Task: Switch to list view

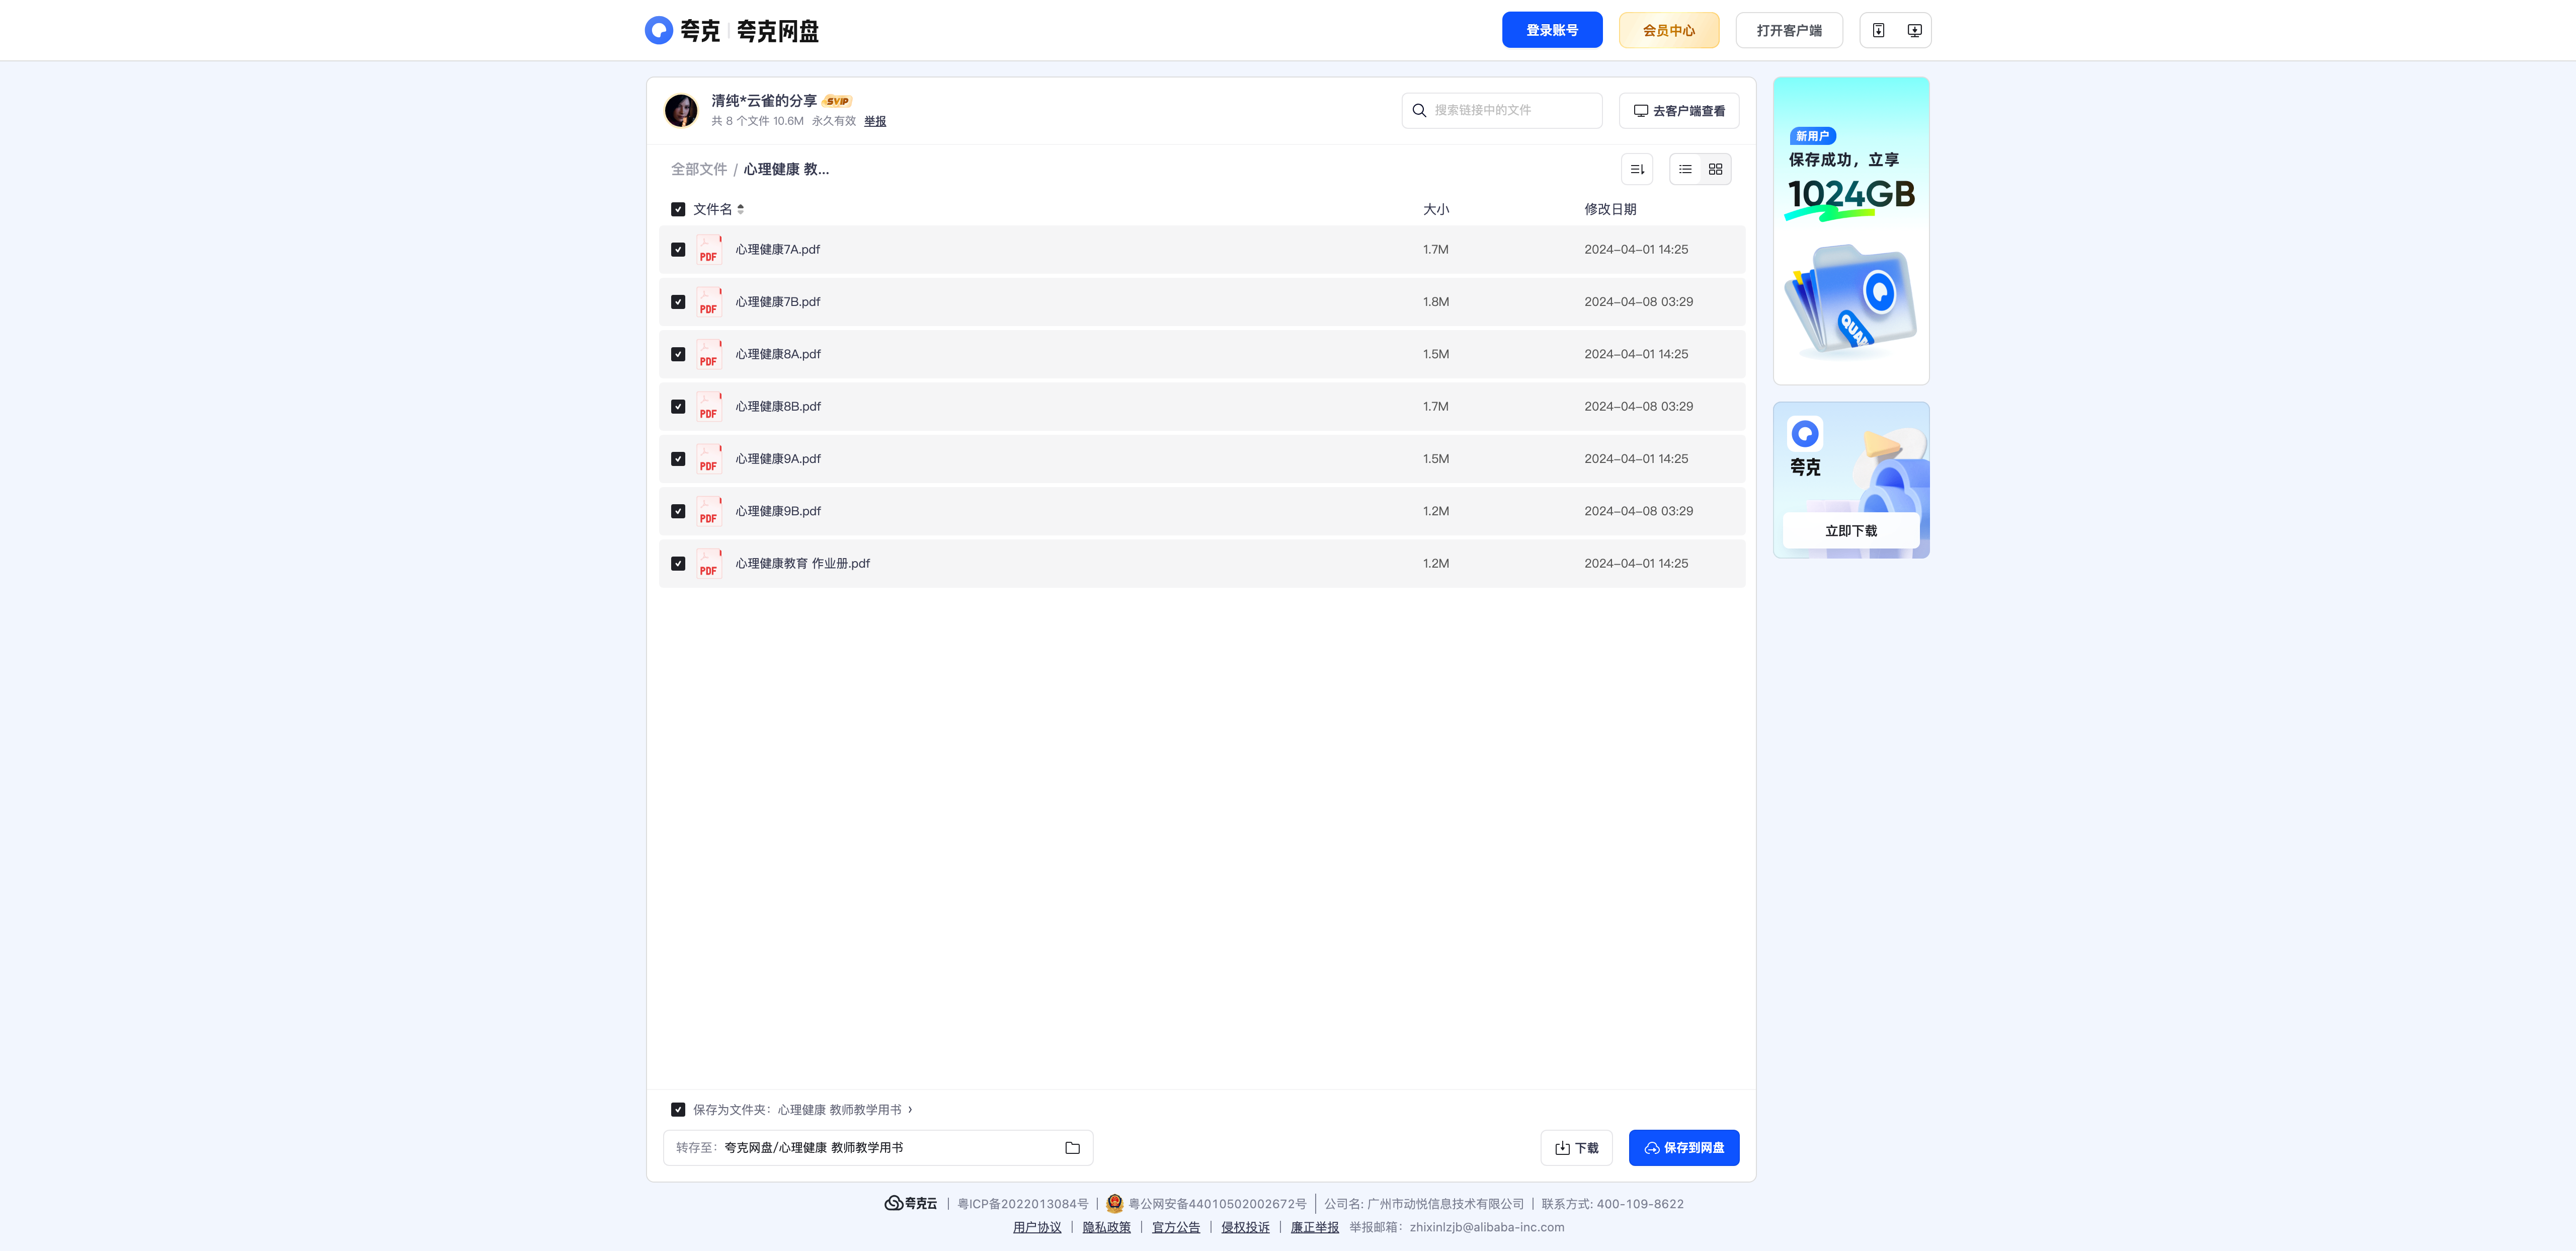Action: 1685,169
